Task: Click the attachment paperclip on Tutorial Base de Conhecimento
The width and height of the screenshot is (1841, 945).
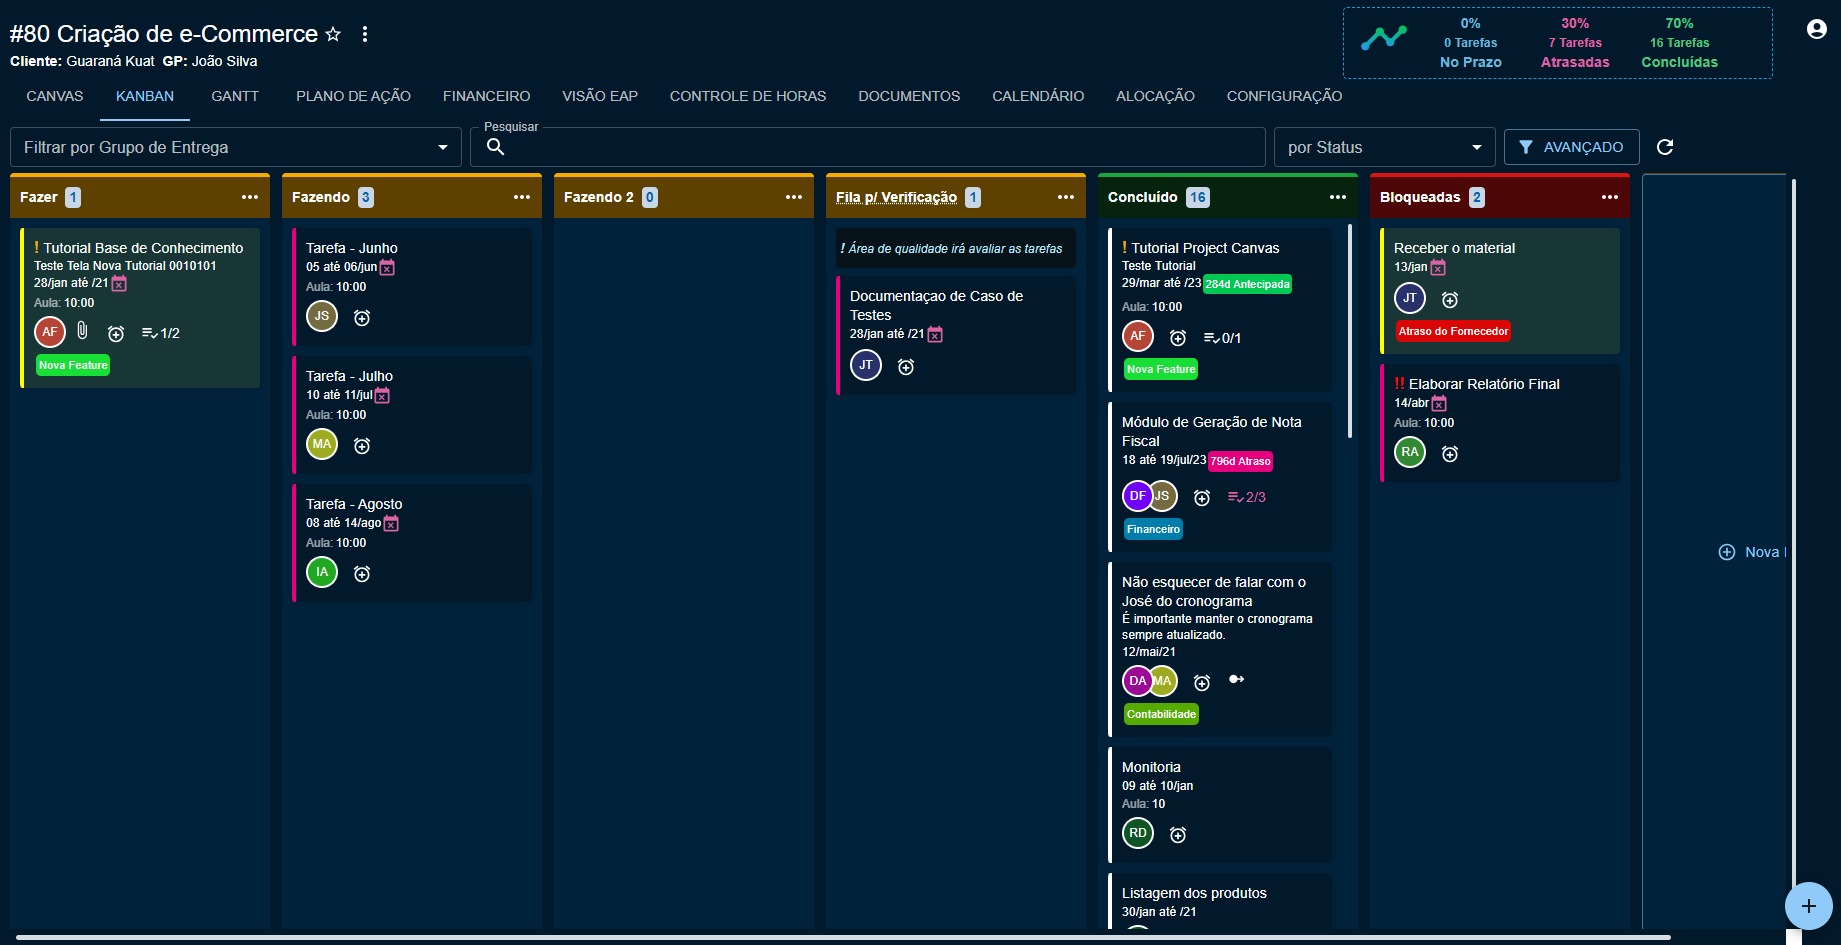Action: [x=83, y=331]
